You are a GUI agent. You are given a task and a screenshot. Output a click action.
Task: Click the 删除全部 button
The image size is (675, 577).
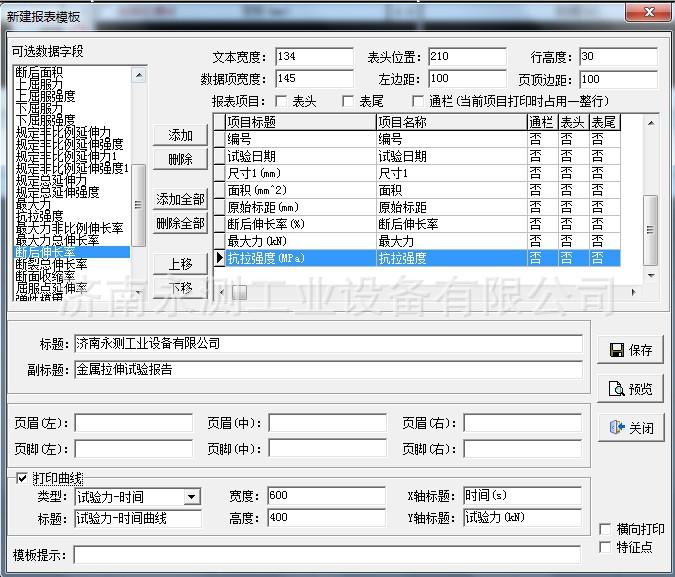pos(180,223)
